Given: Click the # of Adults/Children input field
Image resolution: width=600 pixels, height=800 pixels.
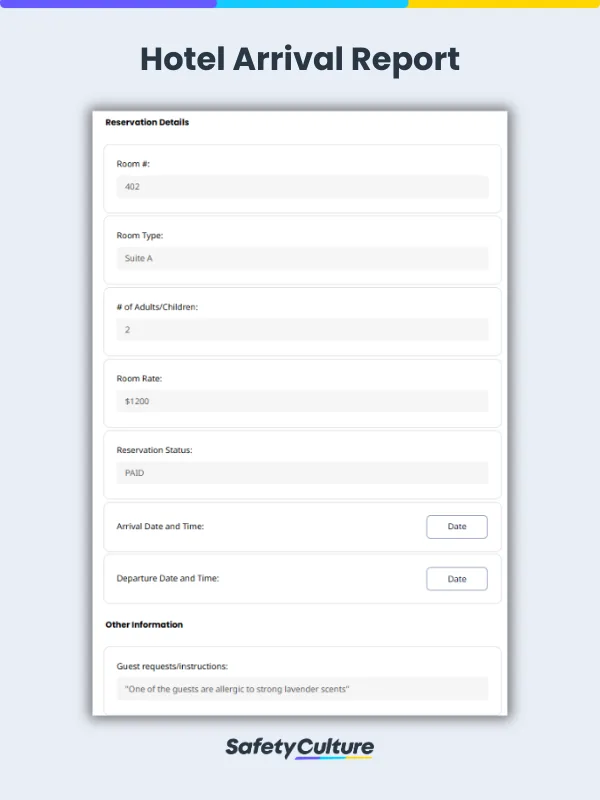Looking at the screenshot, I should pos(300,330).
